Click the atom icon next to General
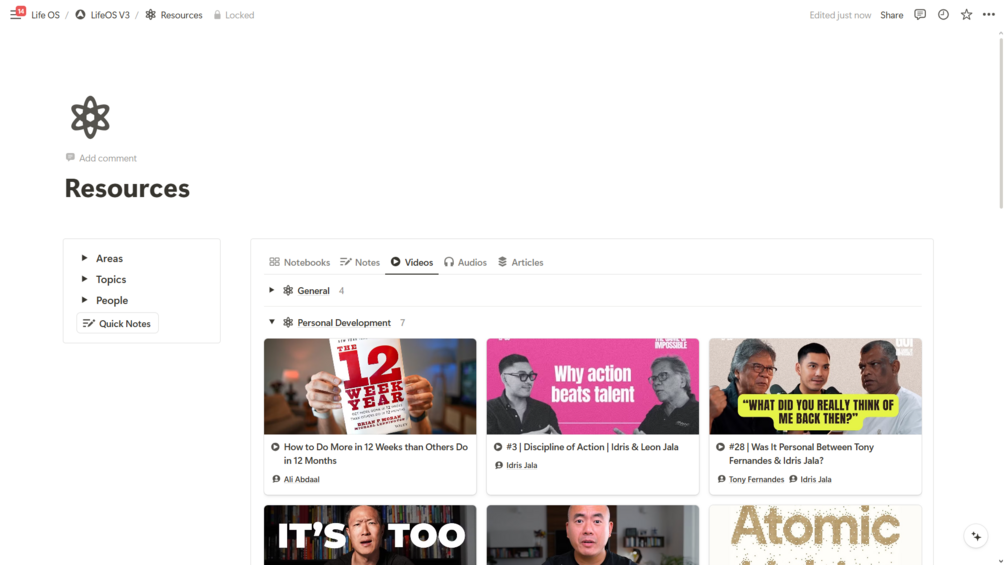 click(x=288, y=290)
